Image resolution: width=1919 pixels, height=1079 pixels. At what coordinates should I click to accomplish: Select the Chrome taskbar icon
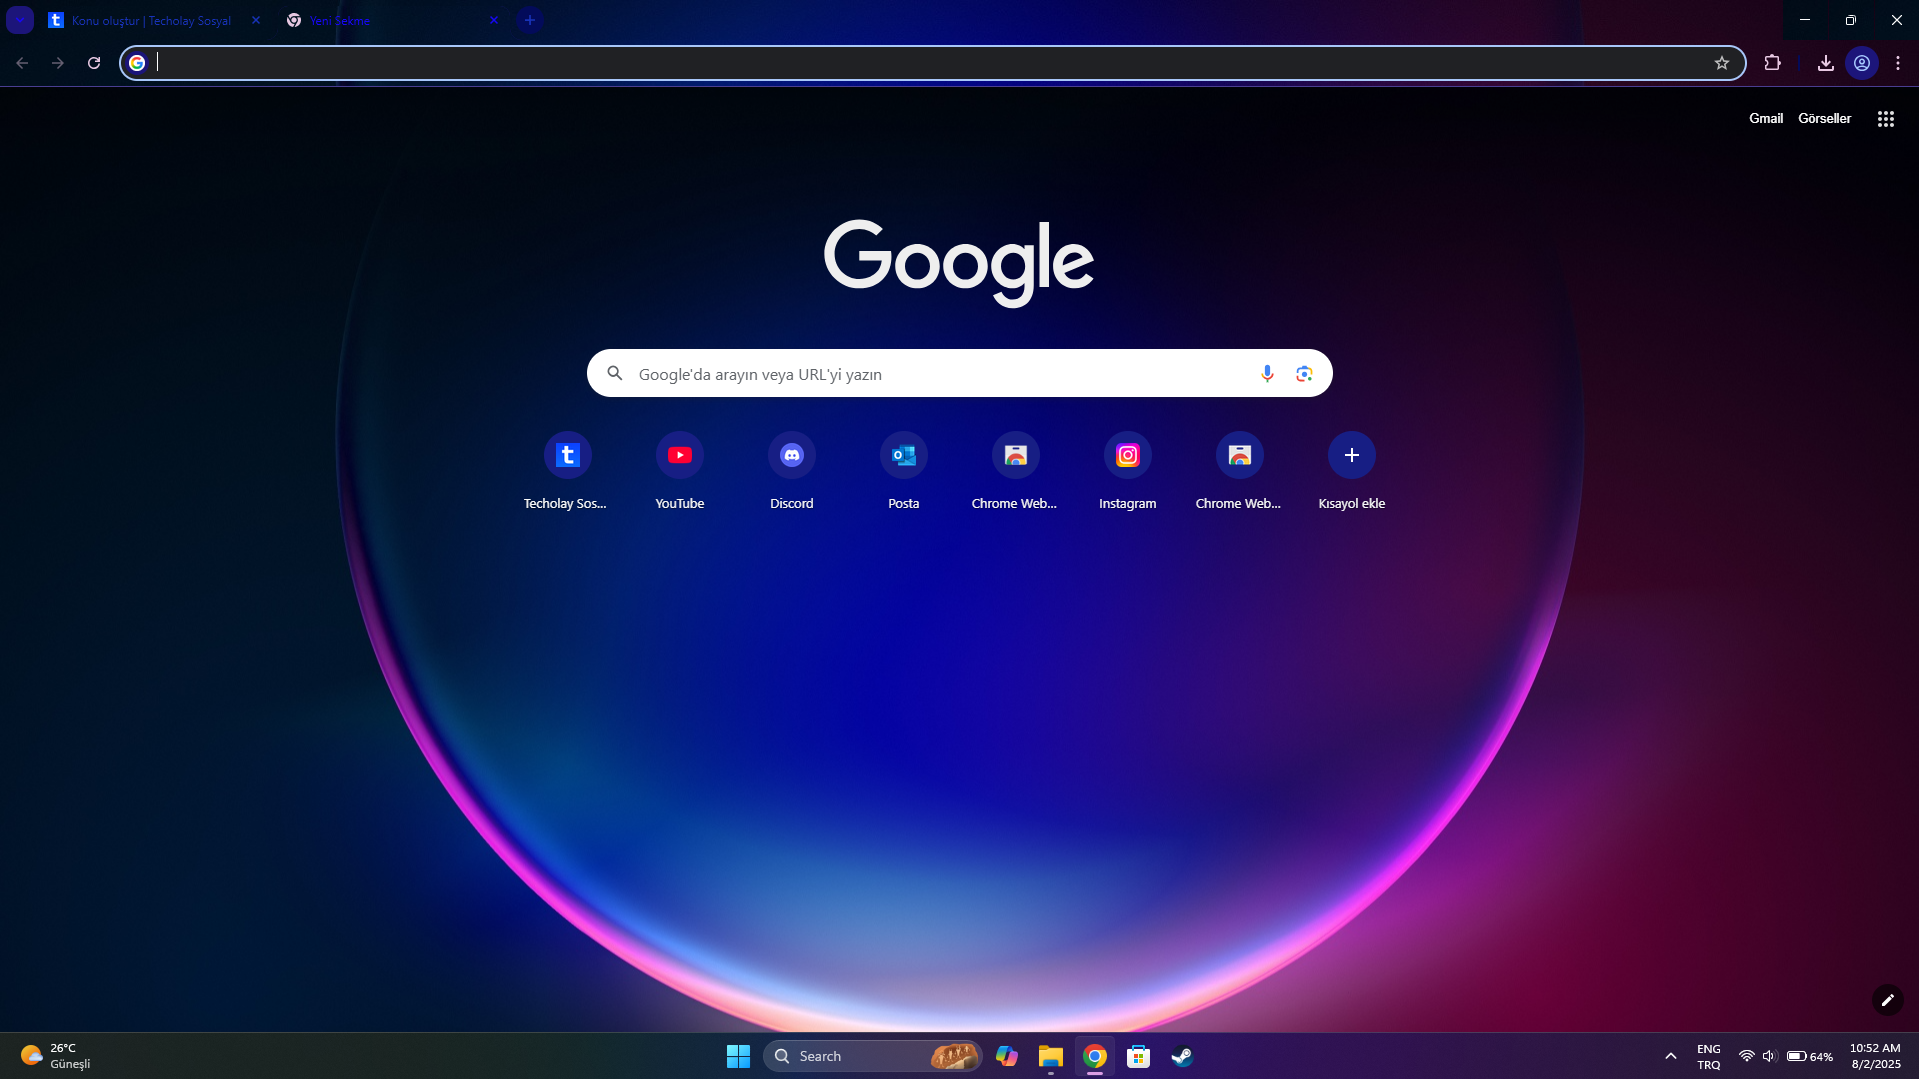[x=1095, y=1056]
